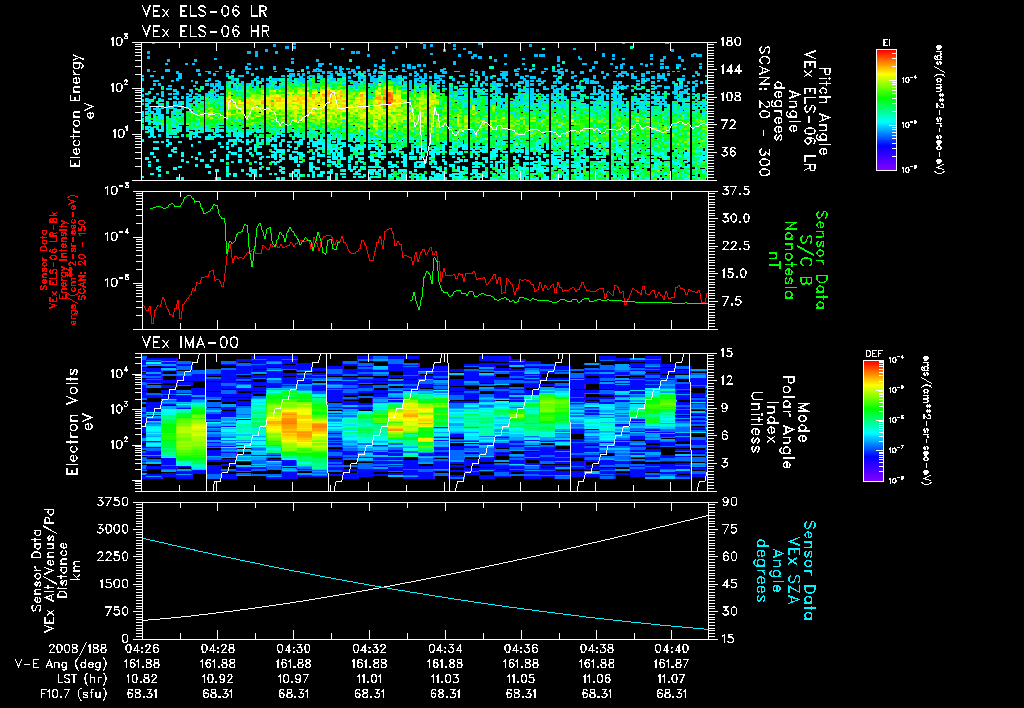Viewport: 1024px width, 708px height.
Task: Click the 45 tick on the SZA axis
Action: 729,584
